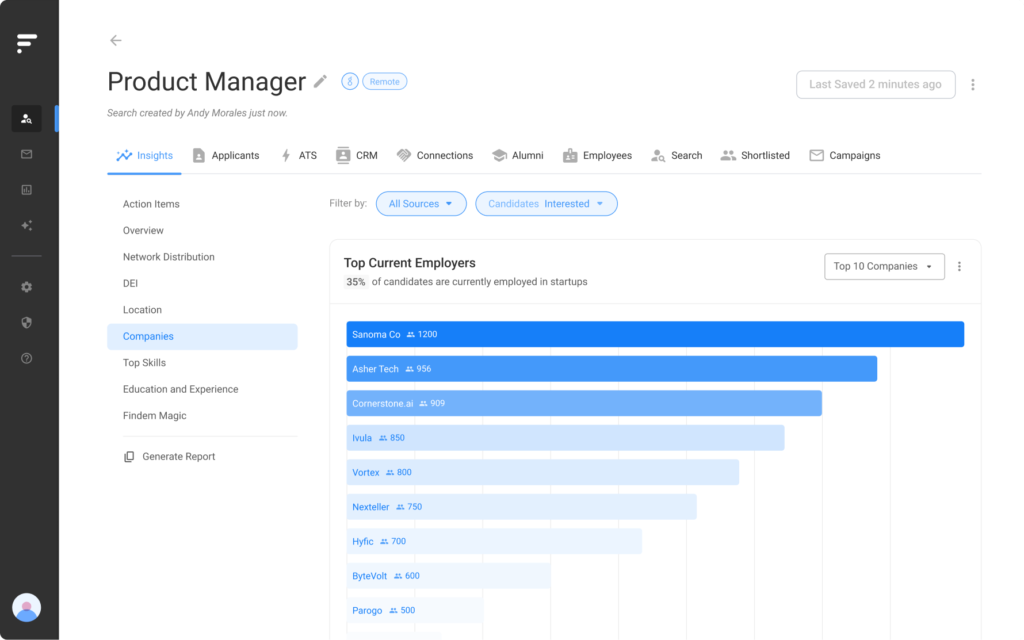This screenshot has height=640, width=1024.
Task: Select the Sanoma Co bar in the chart
Action: point(655,333)
